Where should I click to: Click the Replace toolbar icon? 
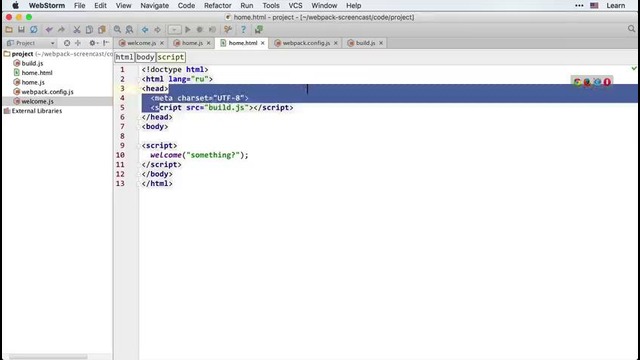129,29
